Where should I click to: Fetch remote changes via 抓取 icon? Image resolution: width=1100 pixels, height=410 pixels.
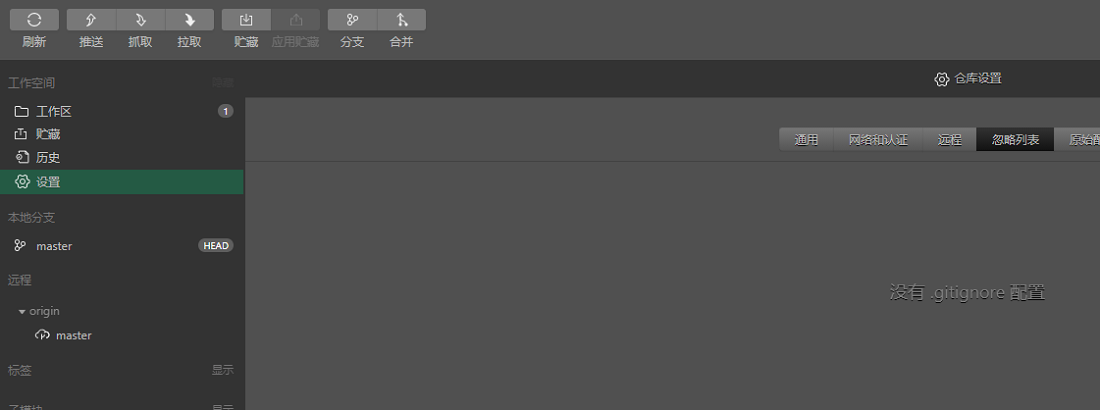[x=140, y=20]
